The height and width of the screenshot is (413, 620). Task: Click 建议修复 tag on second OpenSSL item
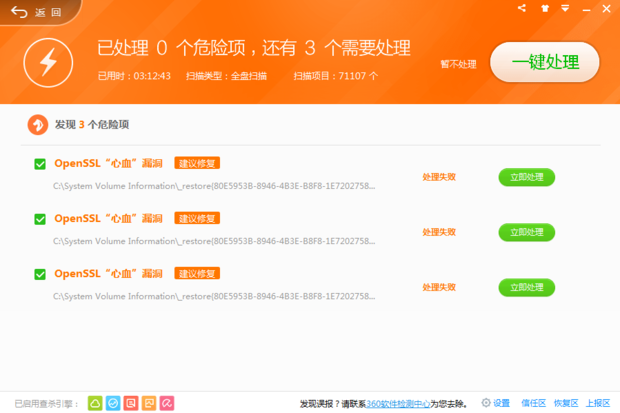tap(197, 218)
